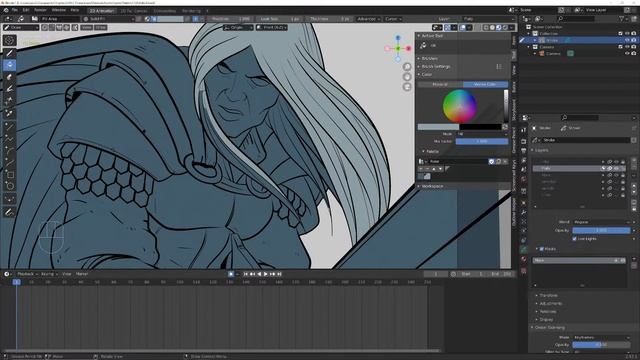Select the Fill bucket tool in toolbar
The width and height of the screenshot is (640, 360).
10,65
